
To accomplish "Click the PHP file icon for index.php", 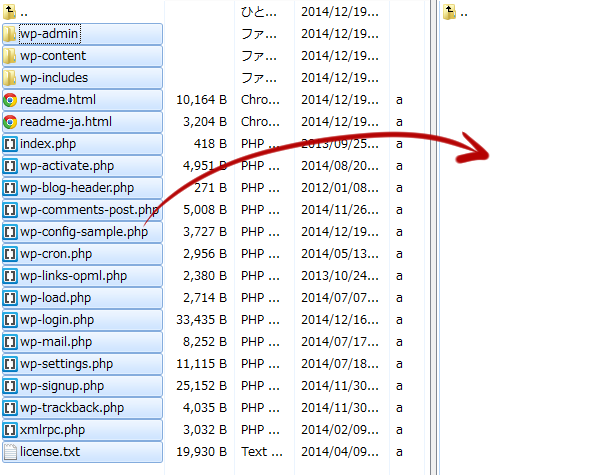I will pos(10,144).
